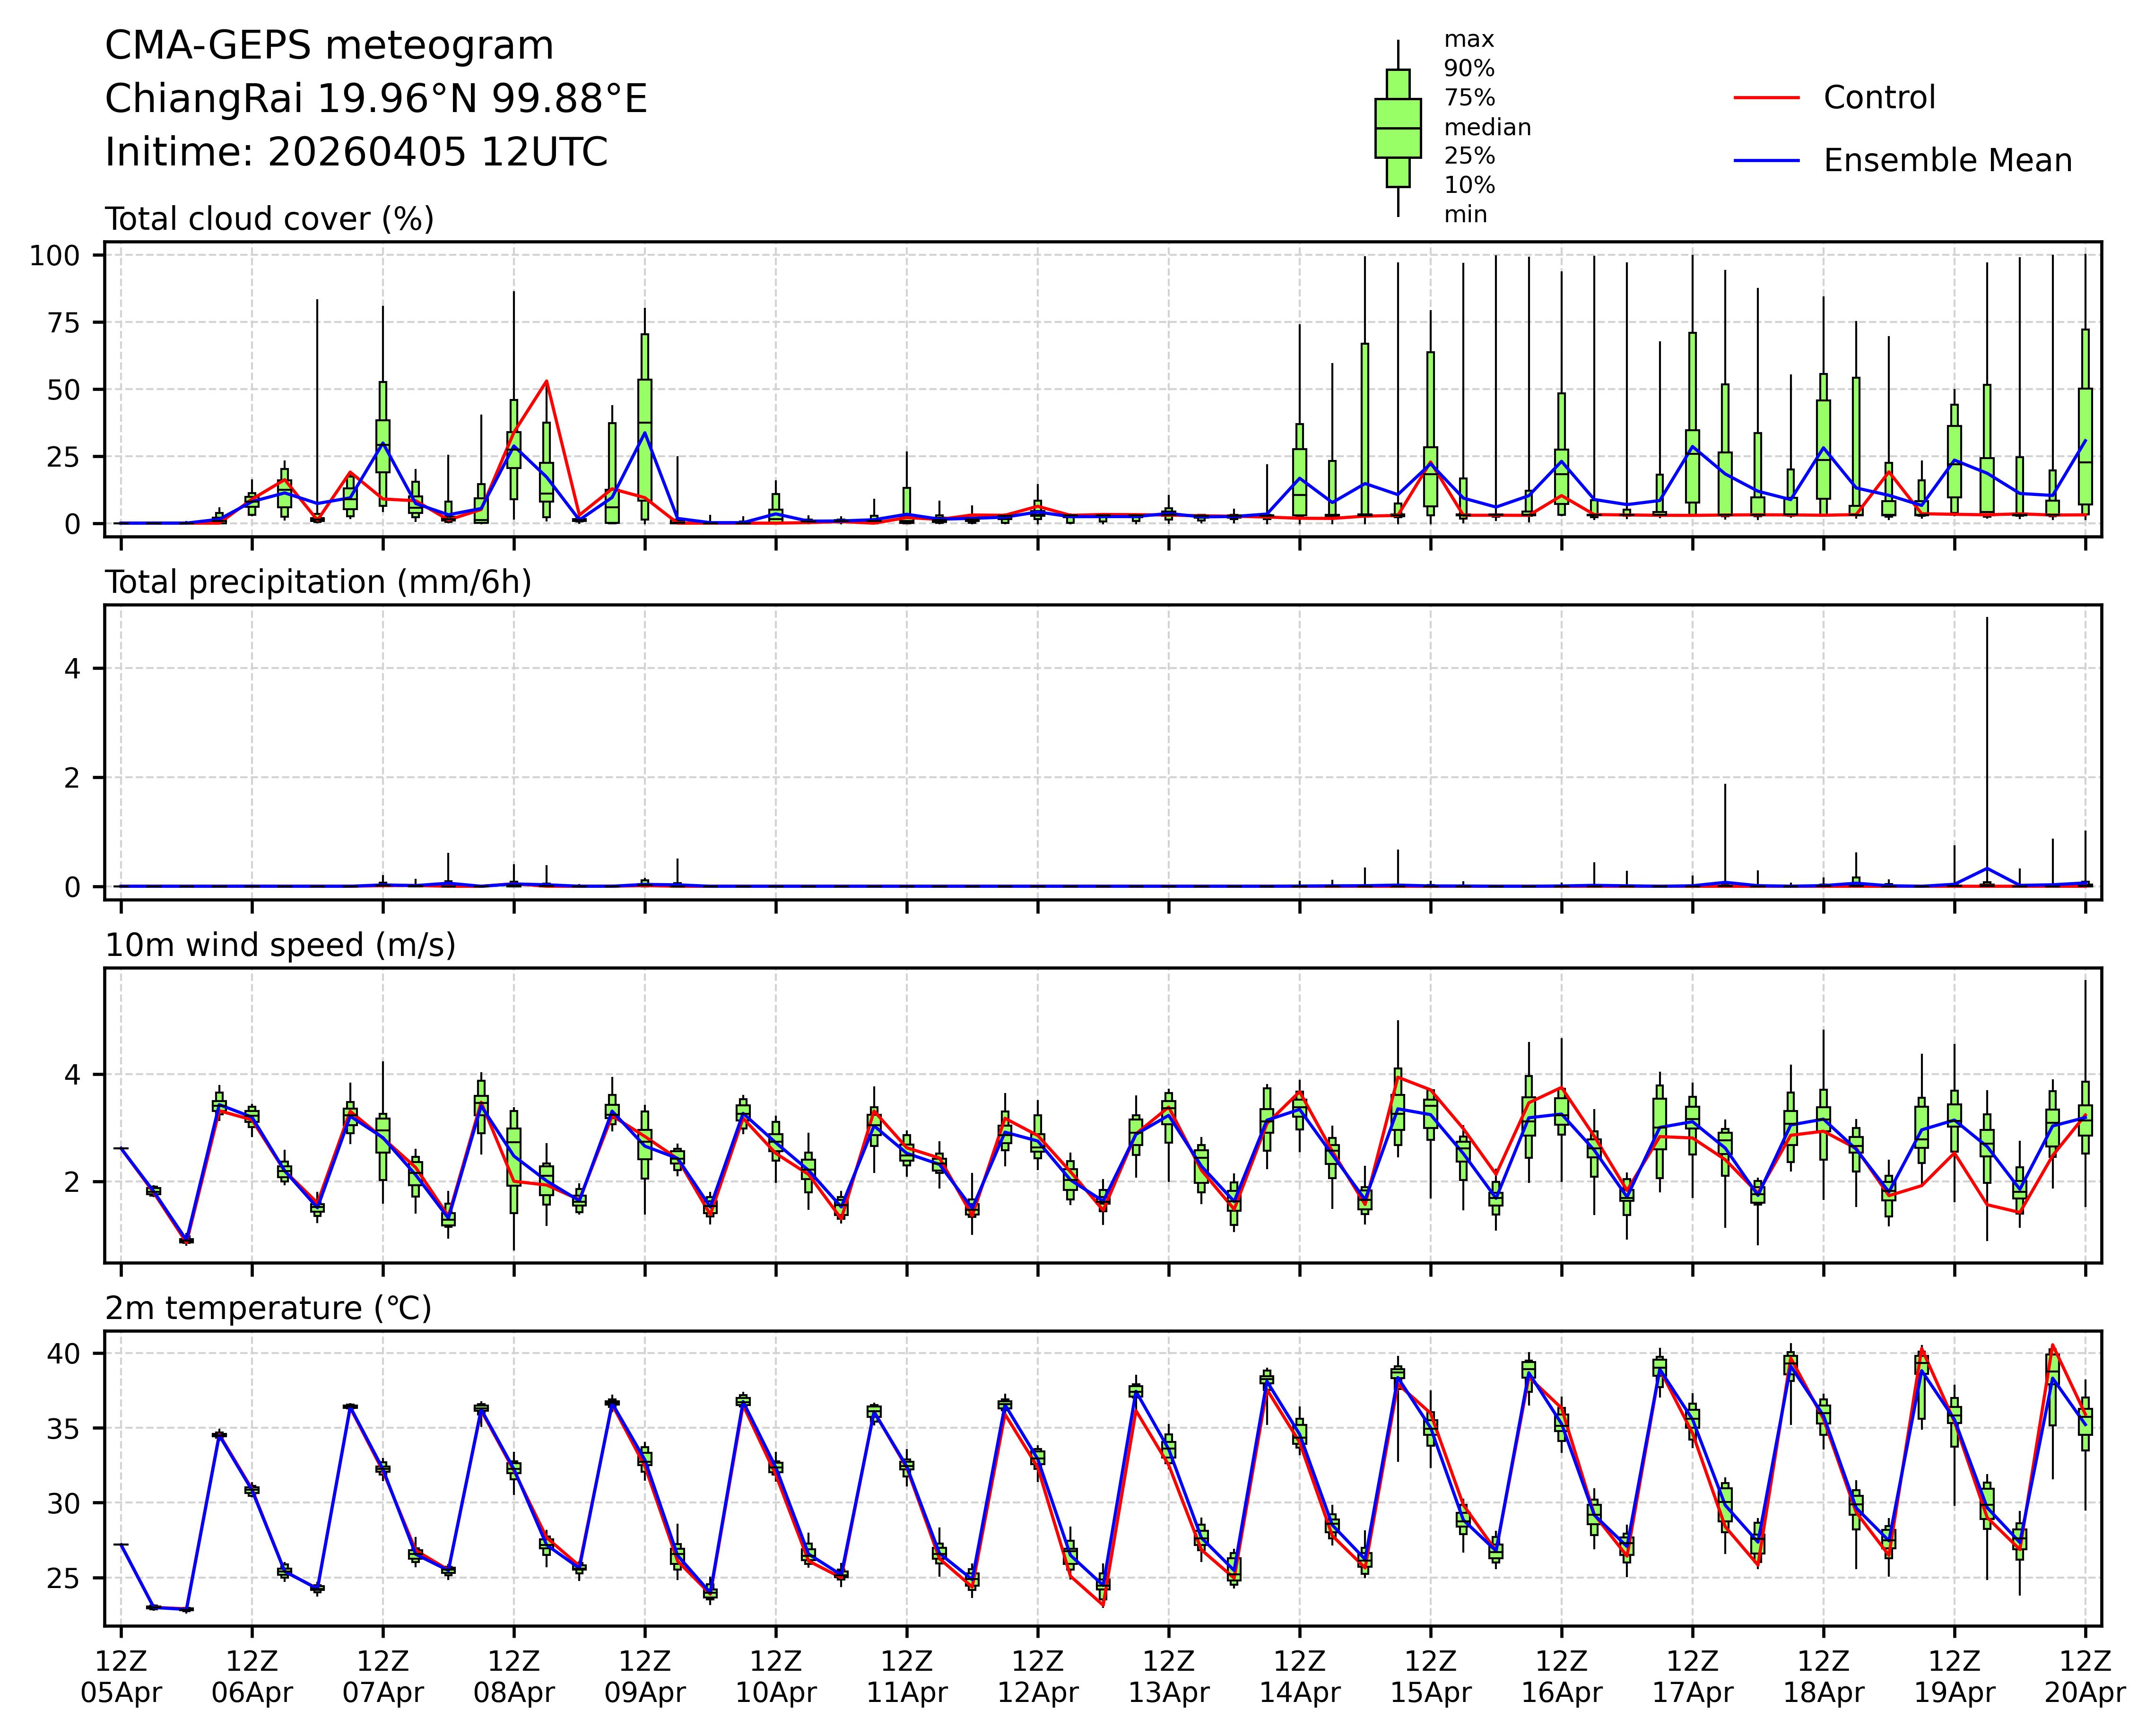Click the 'median' legend label
2155x1736 pixels.
pyautogui.click(x=1487, y=127)
